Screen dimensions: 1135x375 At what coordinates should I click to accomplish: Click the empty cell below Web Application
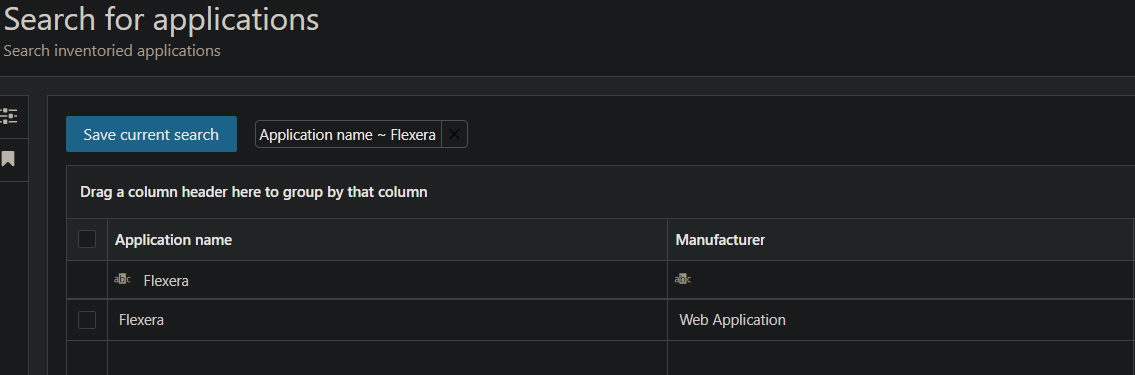click(900, 358)
